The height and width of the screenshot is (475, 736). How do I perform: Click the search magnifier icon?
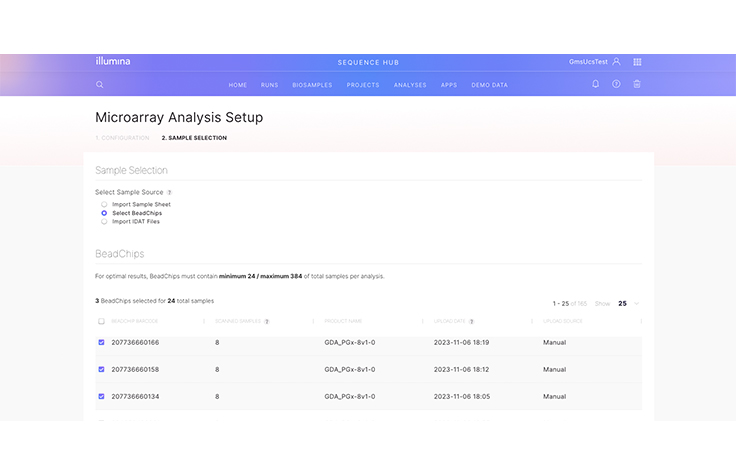point(100,85)
